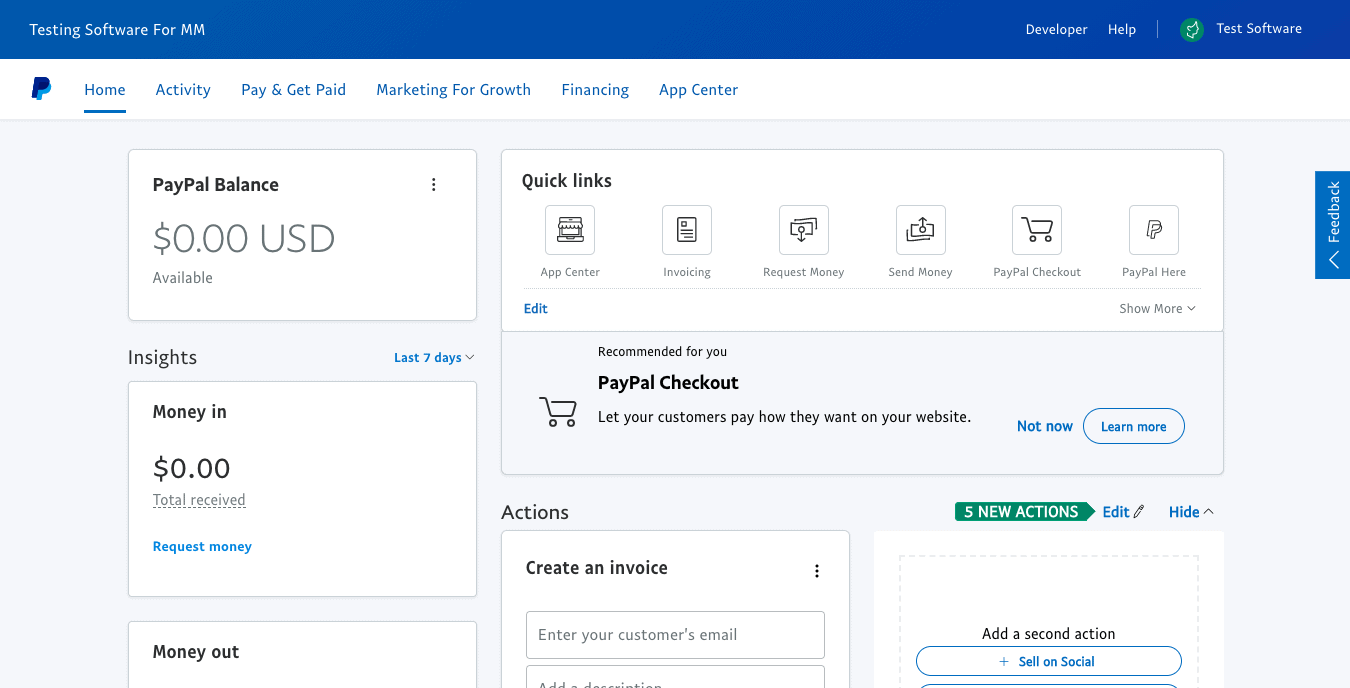The image size is (1350, 688).
Task: Click the Send Money icon
Action: pos(920,229)
